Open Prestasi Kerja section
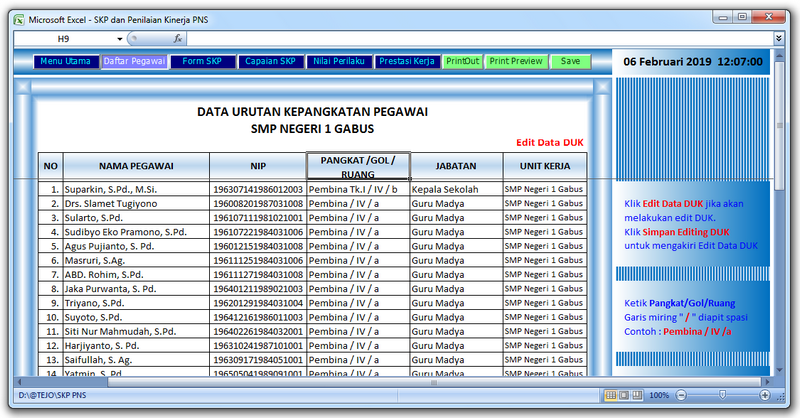 click(407, 61)
